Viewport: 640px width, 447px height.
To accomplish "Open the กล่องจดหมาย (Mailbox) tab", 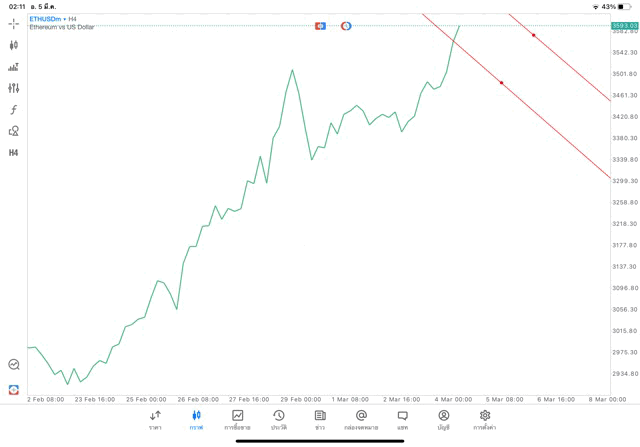I will [x=361, y=420].
